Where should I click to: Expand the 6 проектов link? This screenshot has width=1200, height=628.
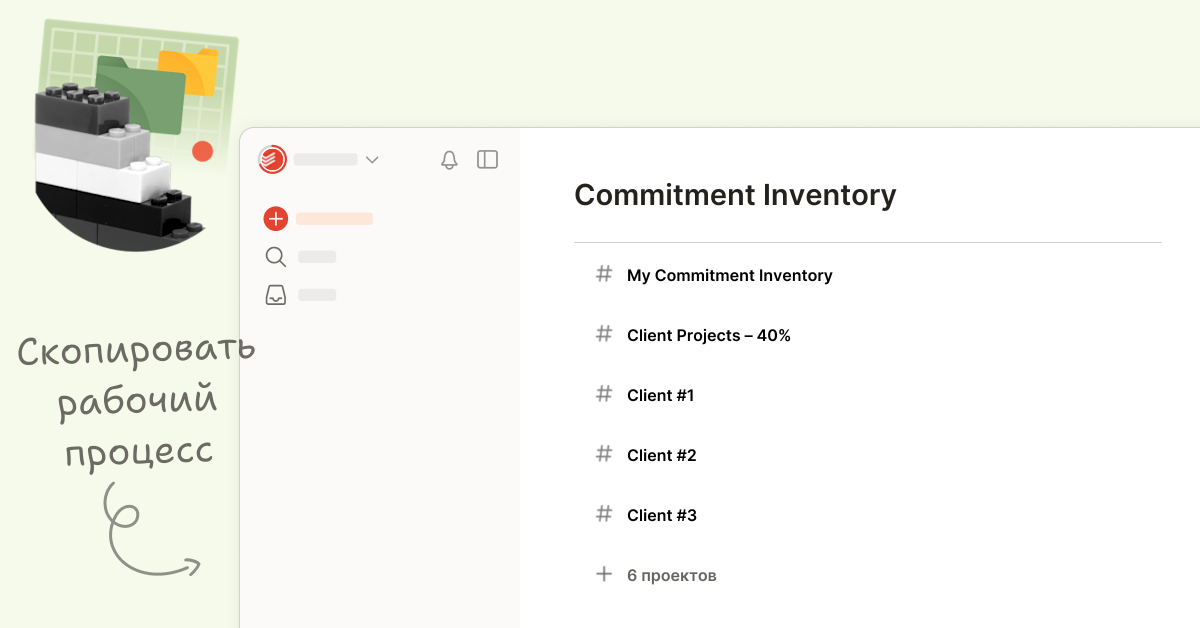tap(671, 575)
